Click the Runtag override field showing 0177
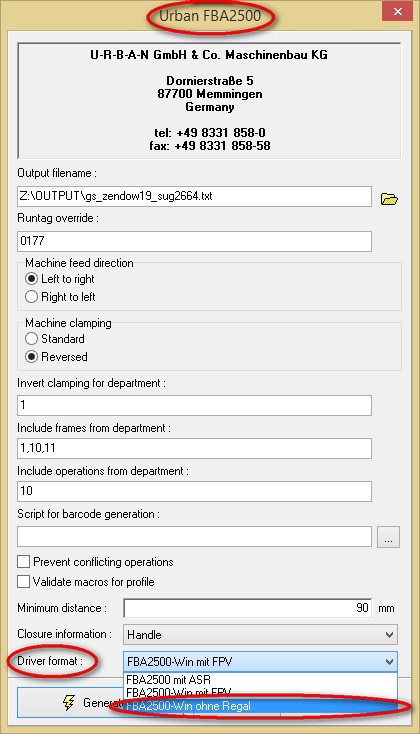 pyautogui.click(x=194, y=241)
